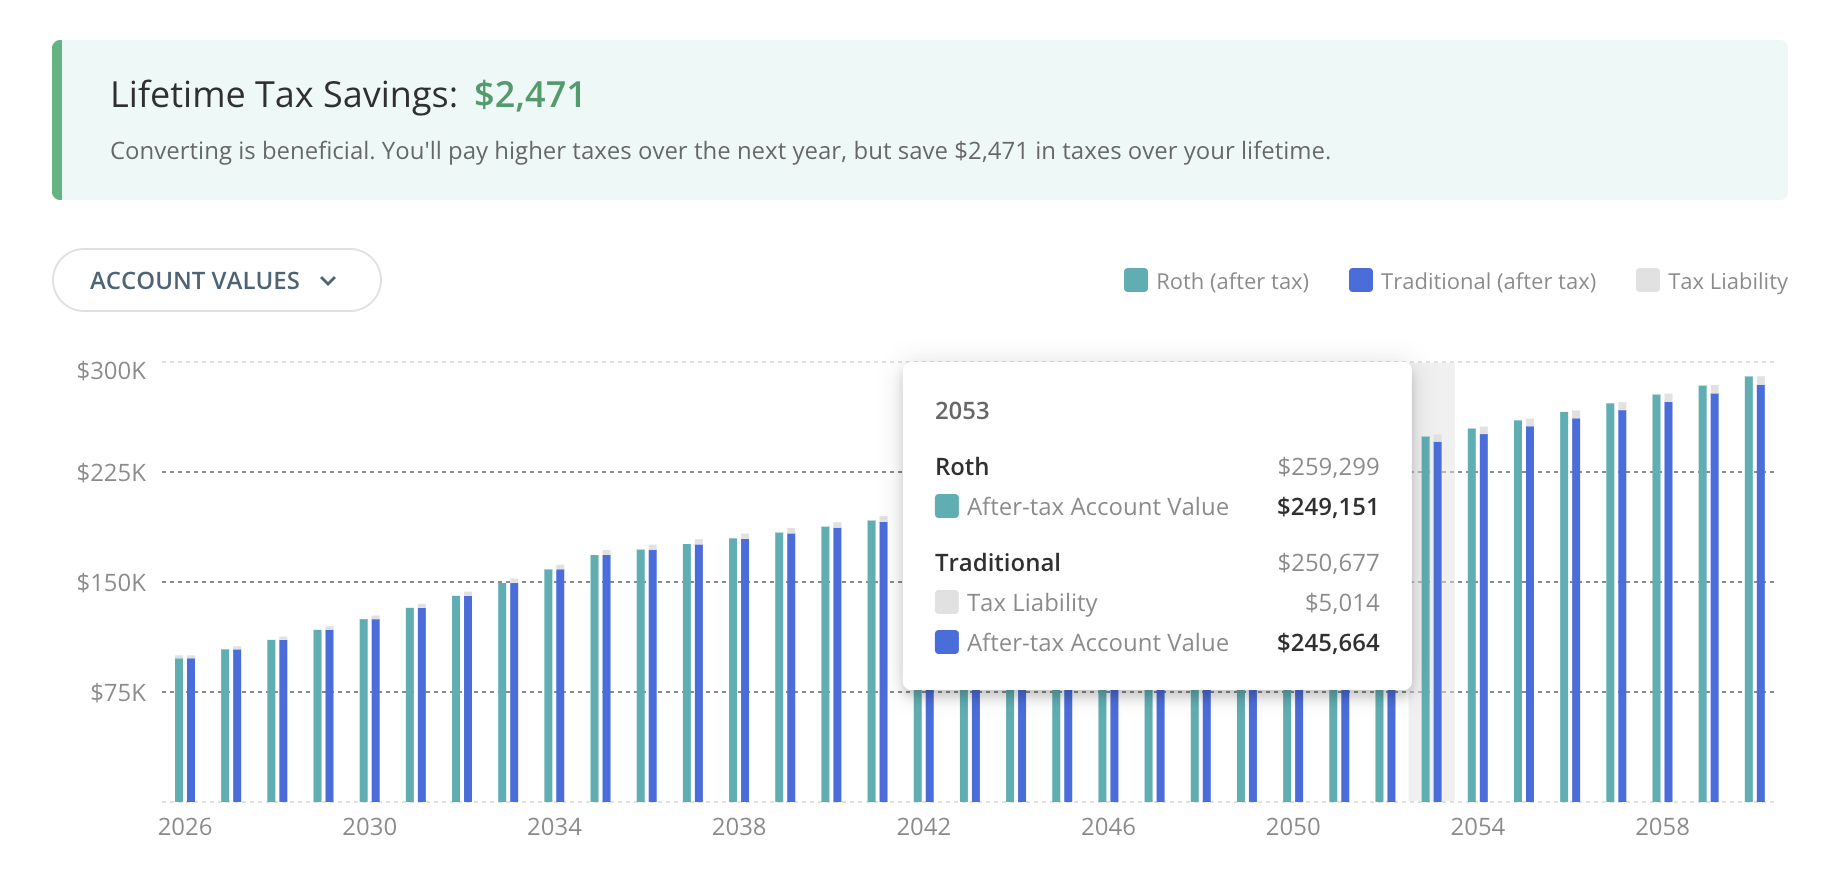Toggle the Roth (after tax) legend item

tap(1216, 281)
